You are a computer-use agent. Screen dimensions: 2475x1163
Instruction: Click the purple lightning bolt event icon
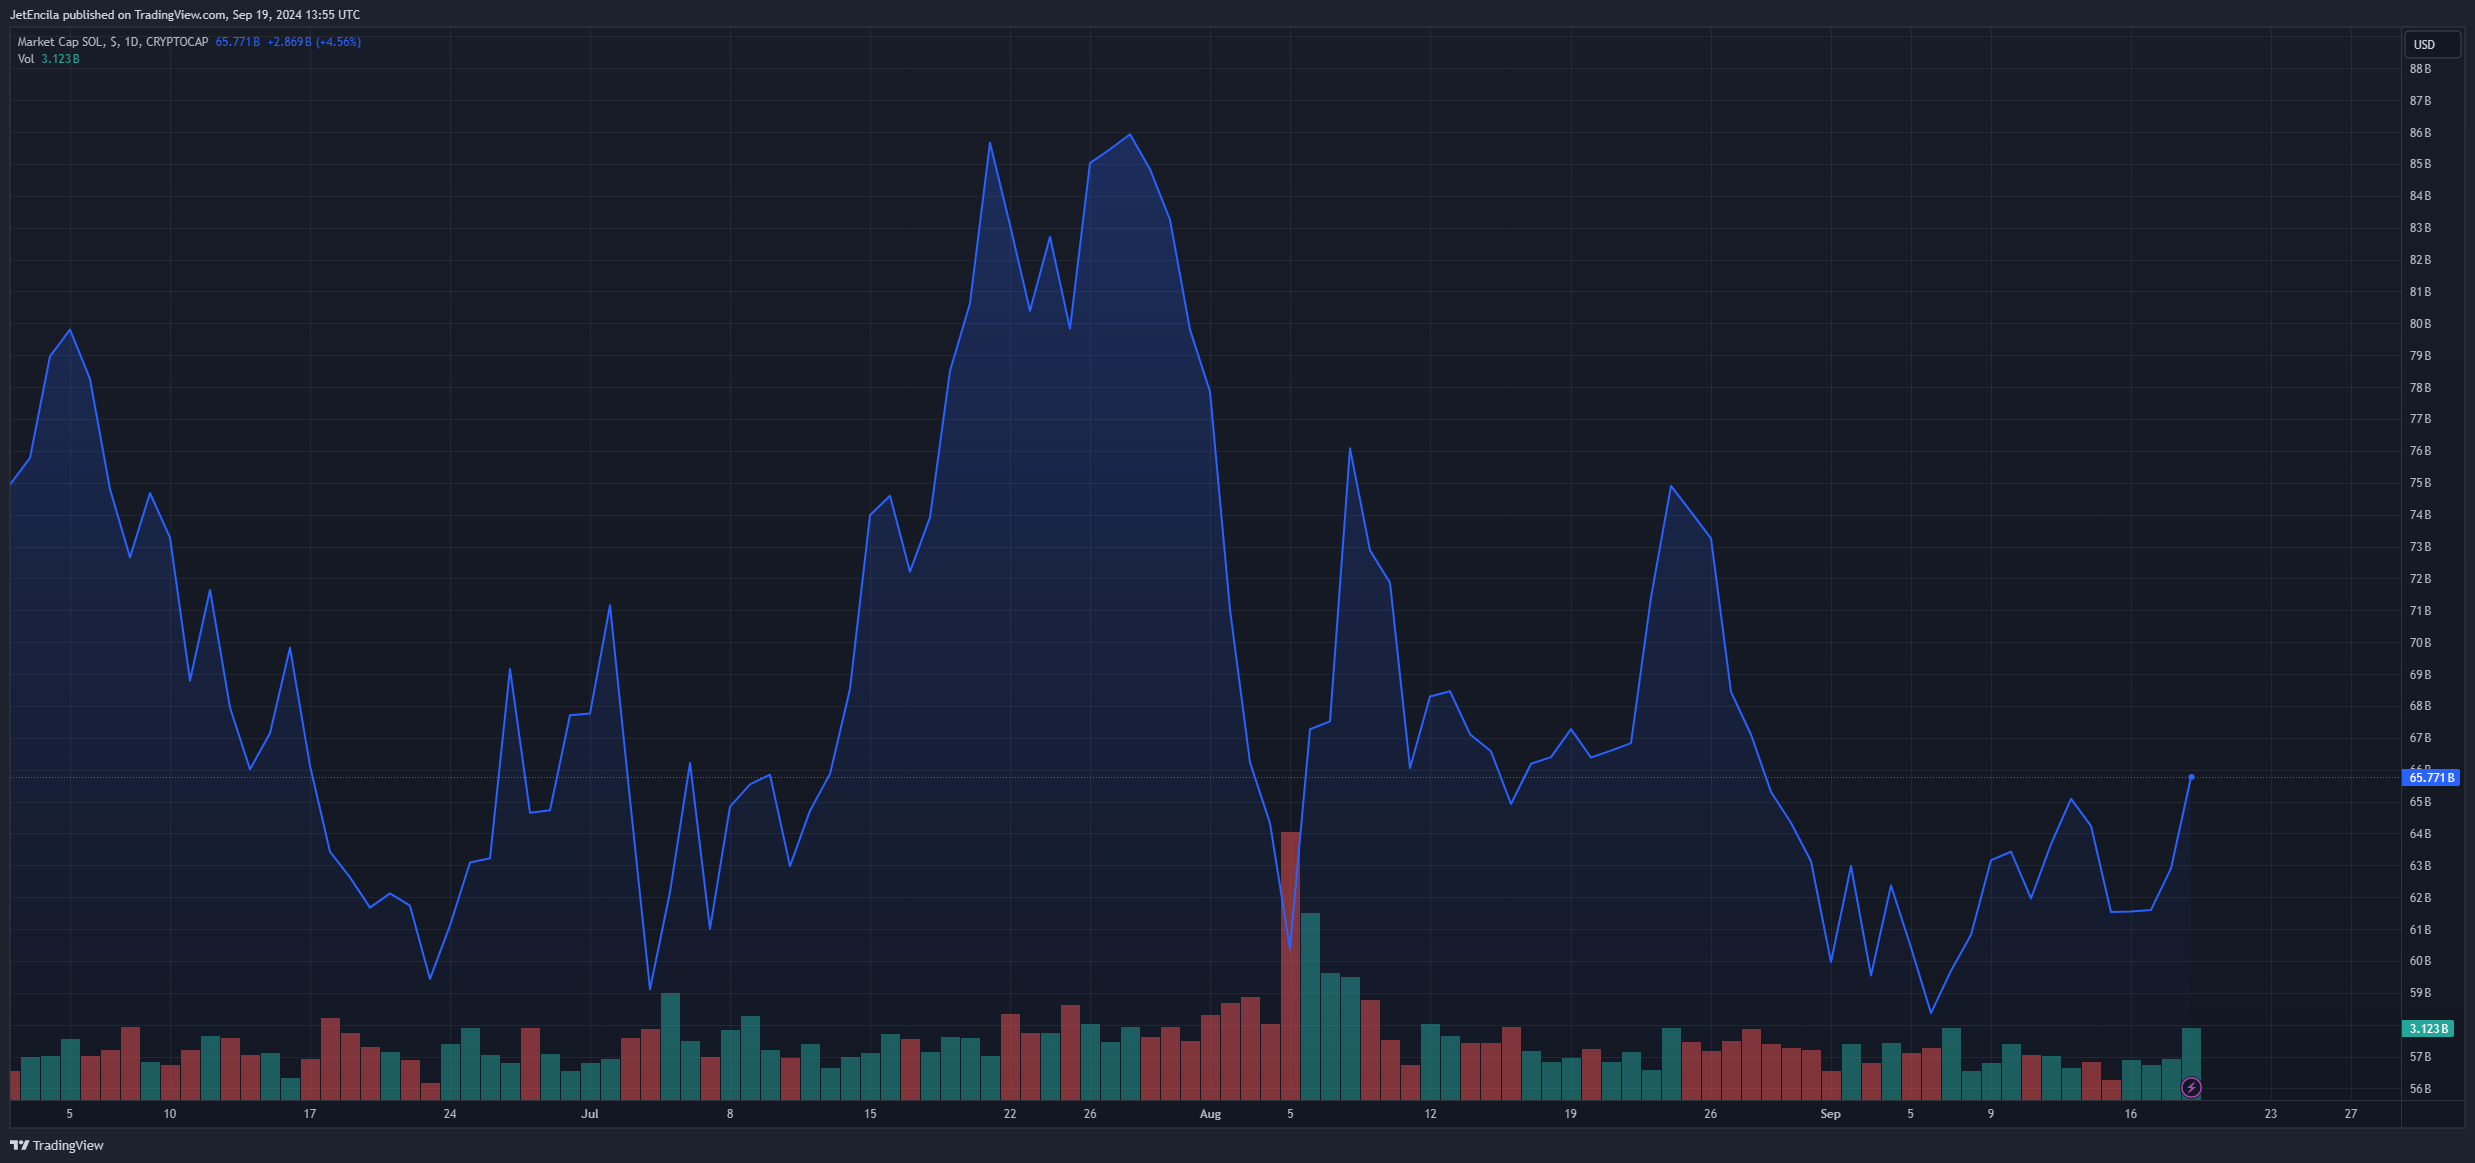[x=2191, y=1087]
